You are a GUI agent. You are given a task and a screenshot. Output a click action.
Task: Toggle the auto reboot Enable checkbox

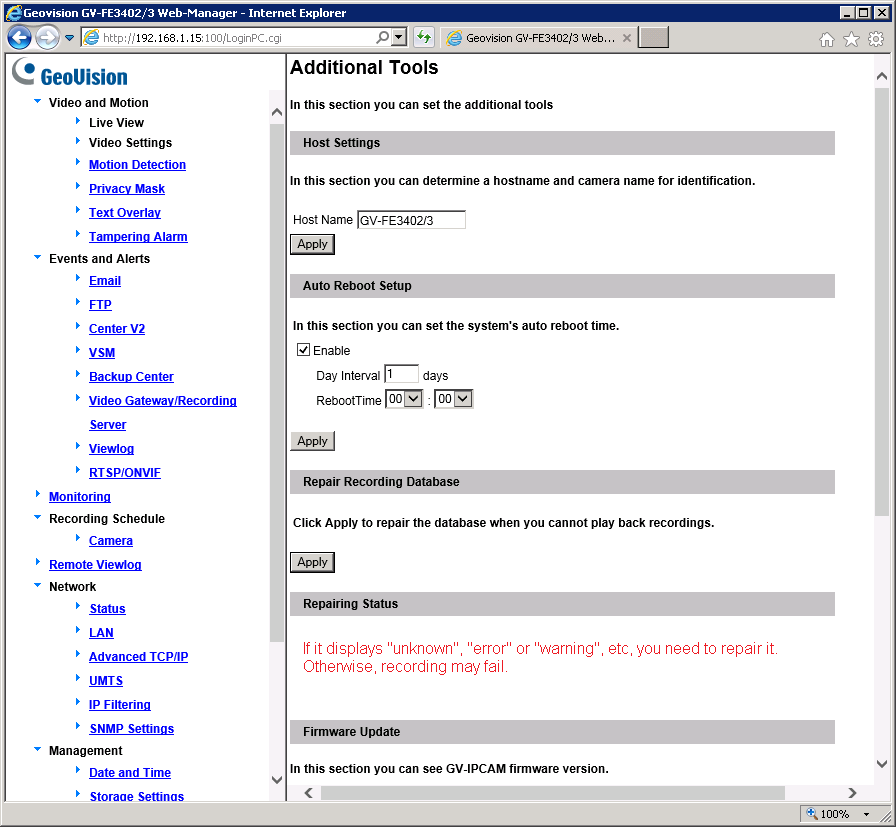[x=303, y=350]
